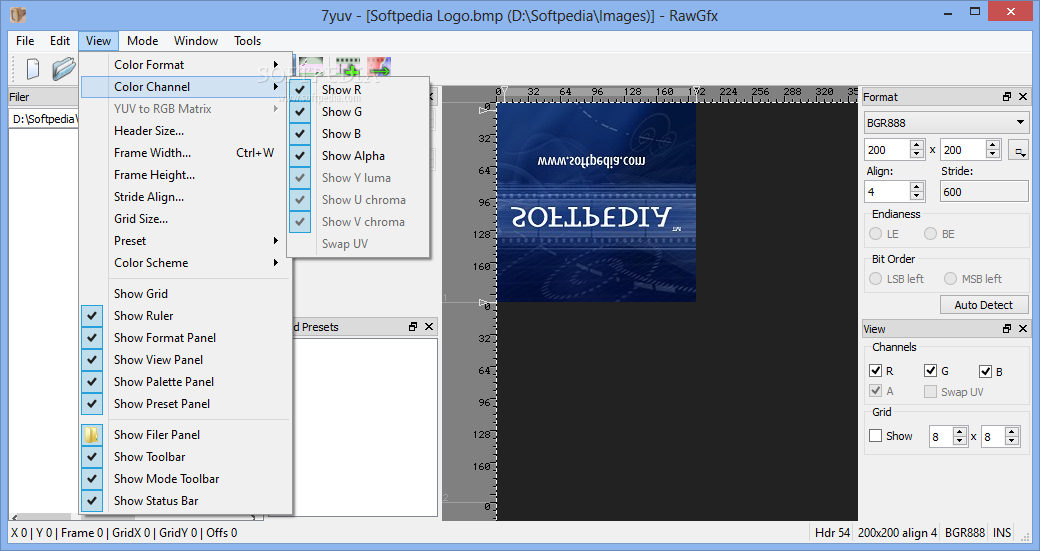Click the image preview toolbar icon next to add frame
This screenshot has height=551, width=1040.
pos(311,65)
